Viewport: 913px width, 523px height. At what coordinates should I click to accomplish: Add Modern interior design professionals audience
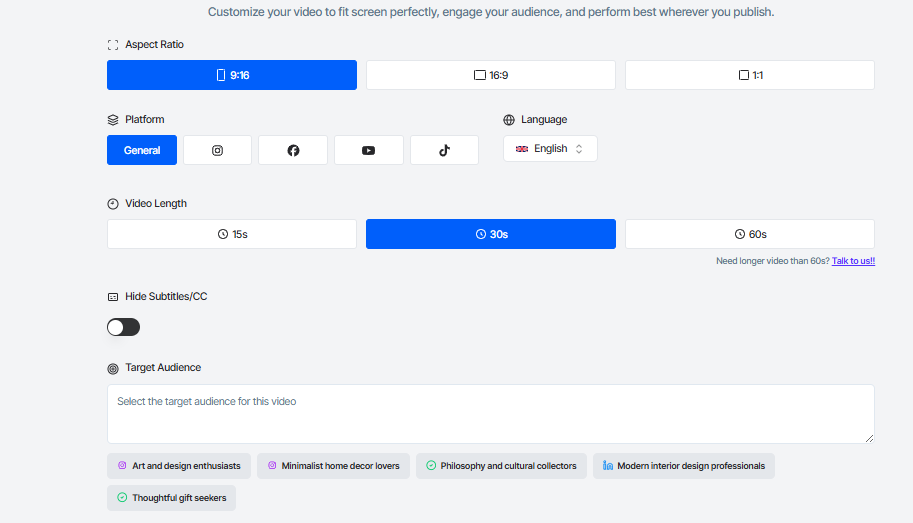[683, 466]
